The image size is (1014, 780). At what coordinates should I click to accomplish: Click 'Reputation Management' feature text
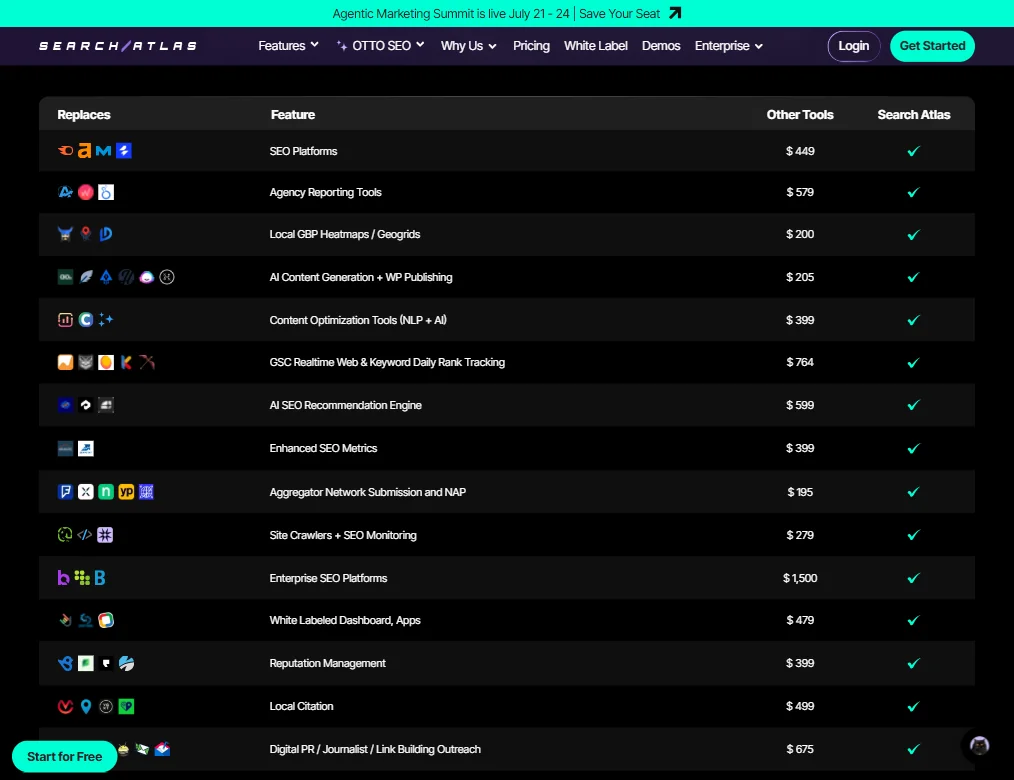pos(327,663)
